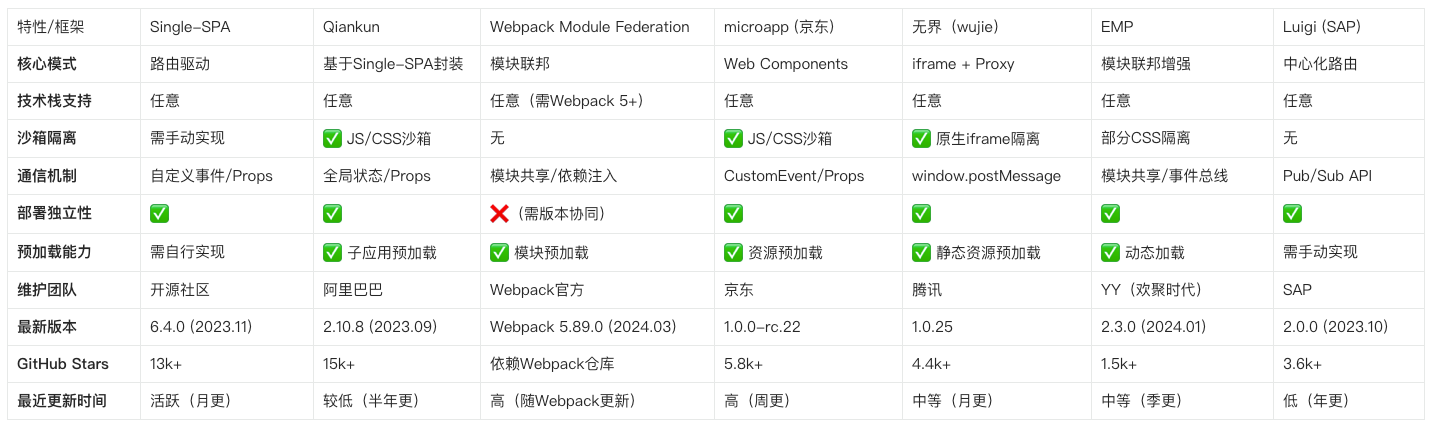Click Single-SPA's 部署独立性 checkmark

(x=159, y=214)
